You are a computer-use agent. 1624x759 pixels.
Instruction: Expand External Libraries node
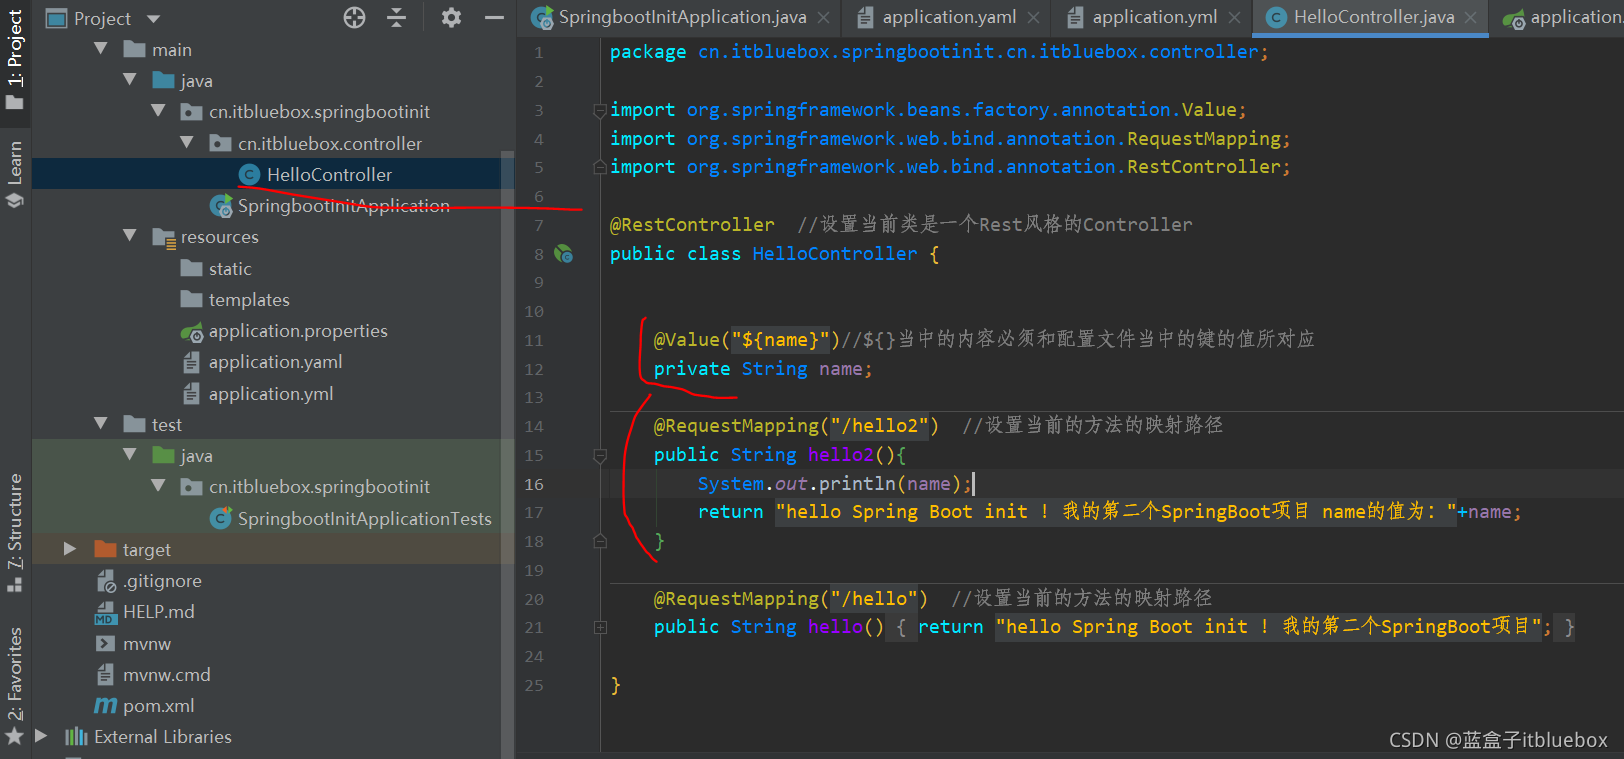point(41,736)
